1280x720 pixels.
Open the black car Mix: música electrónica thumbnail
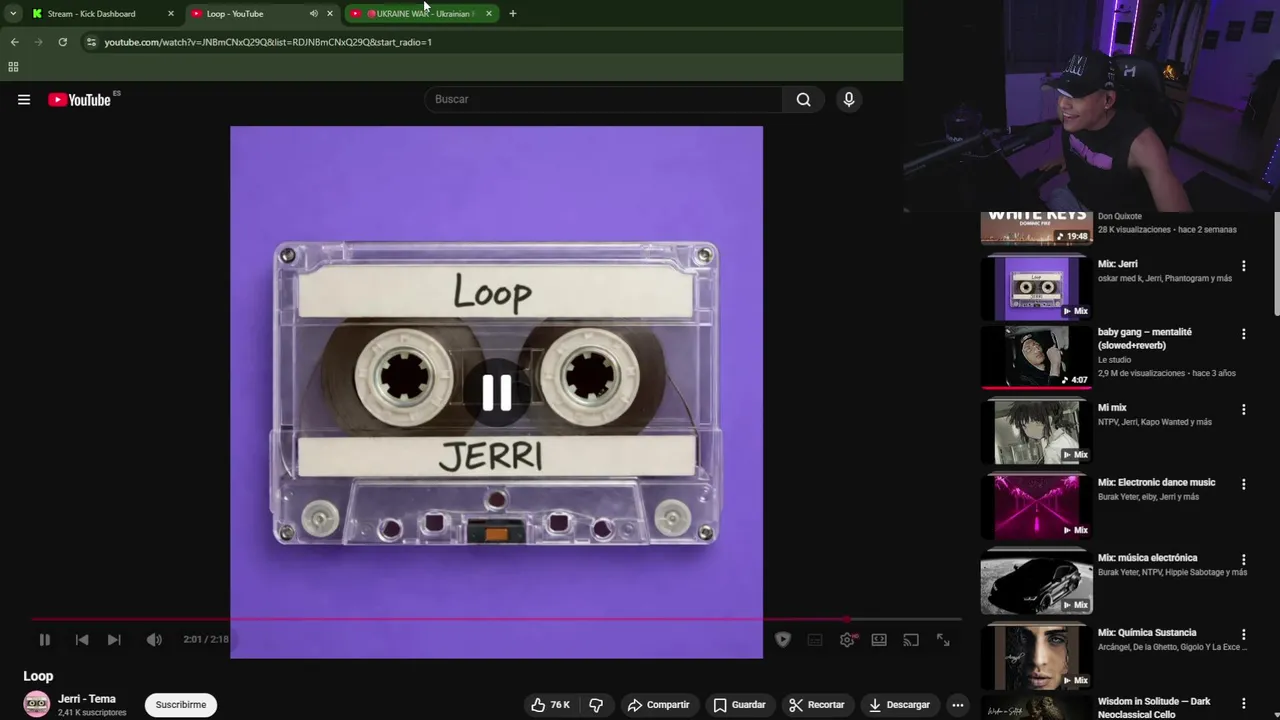coord(1036,582)
